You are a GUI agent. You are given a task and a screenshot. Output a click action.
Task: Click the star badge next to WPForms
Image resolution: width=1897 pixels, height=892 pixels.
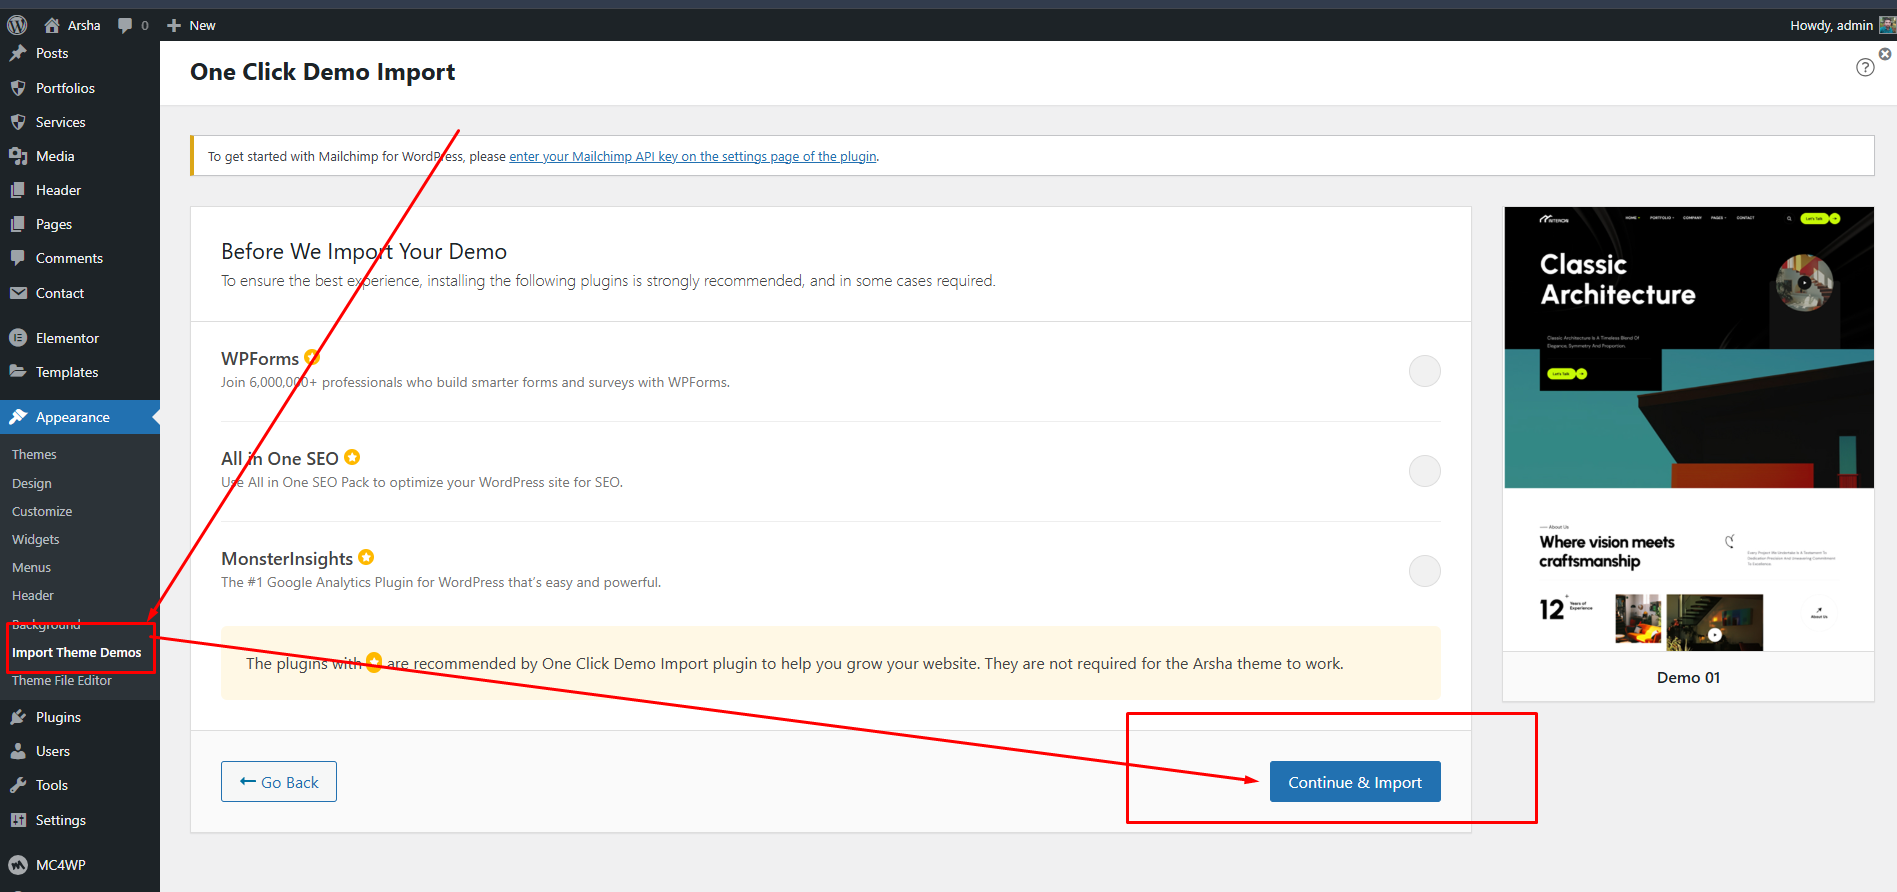click(312, 357)
